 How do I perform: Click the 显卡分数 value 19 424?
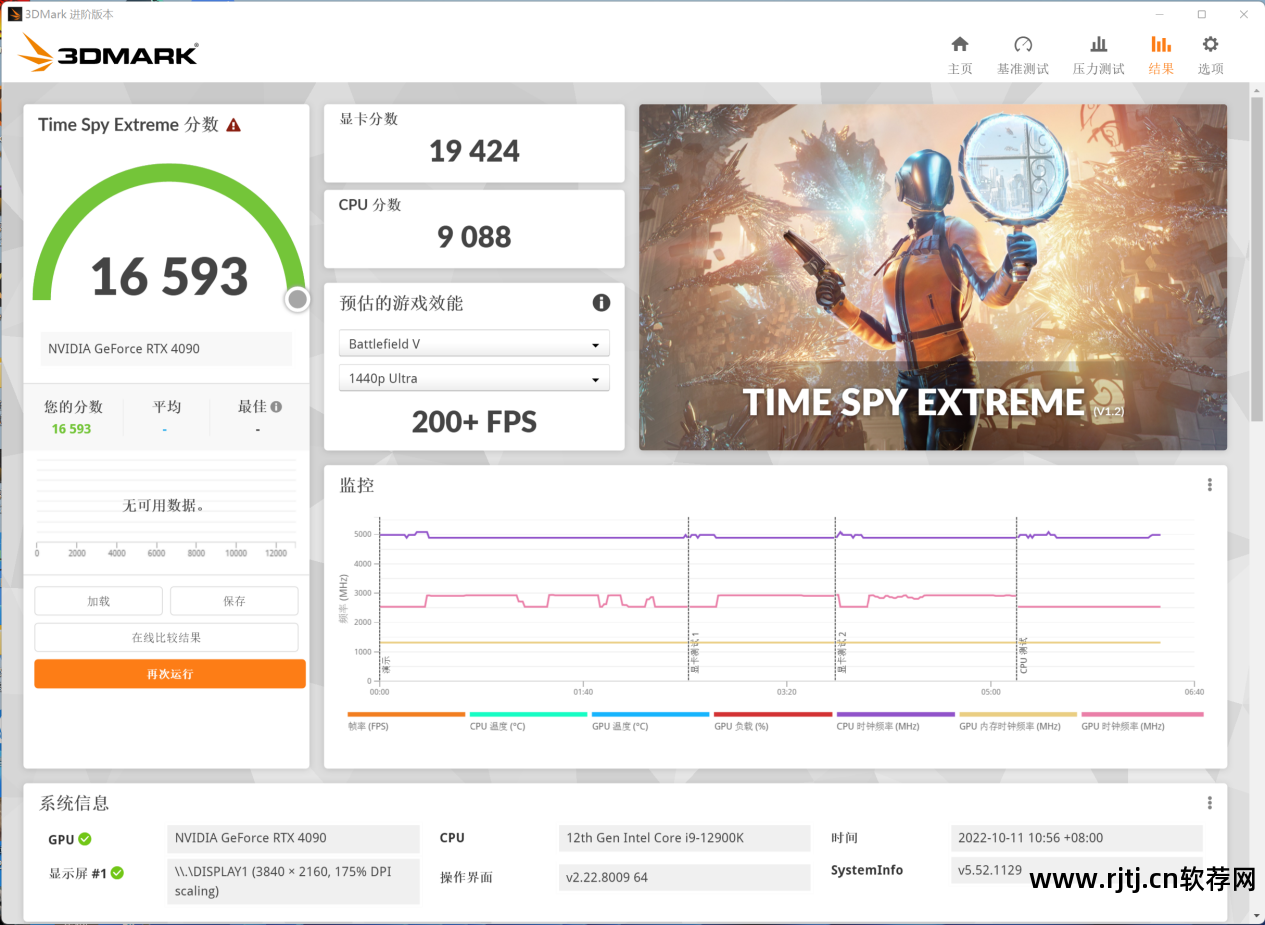tap(474, 152)
